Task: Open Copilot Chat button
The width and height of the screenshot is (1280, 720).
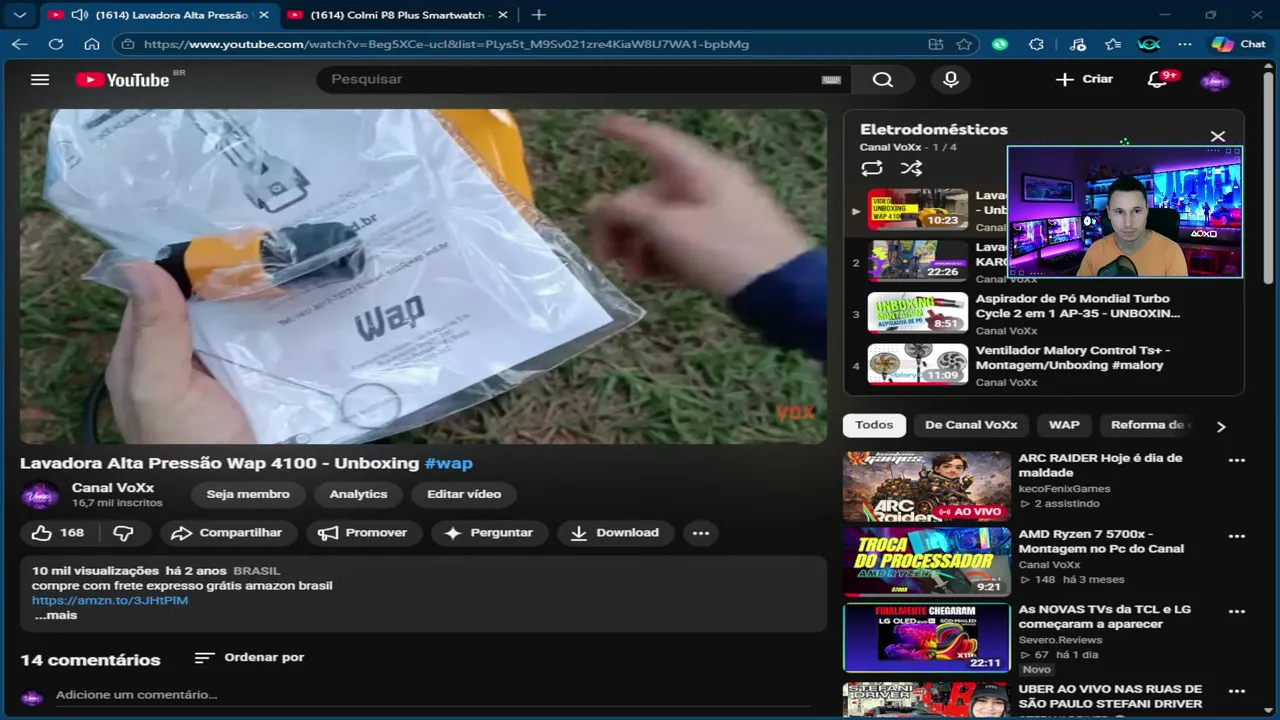Action: pos(1239,44)
